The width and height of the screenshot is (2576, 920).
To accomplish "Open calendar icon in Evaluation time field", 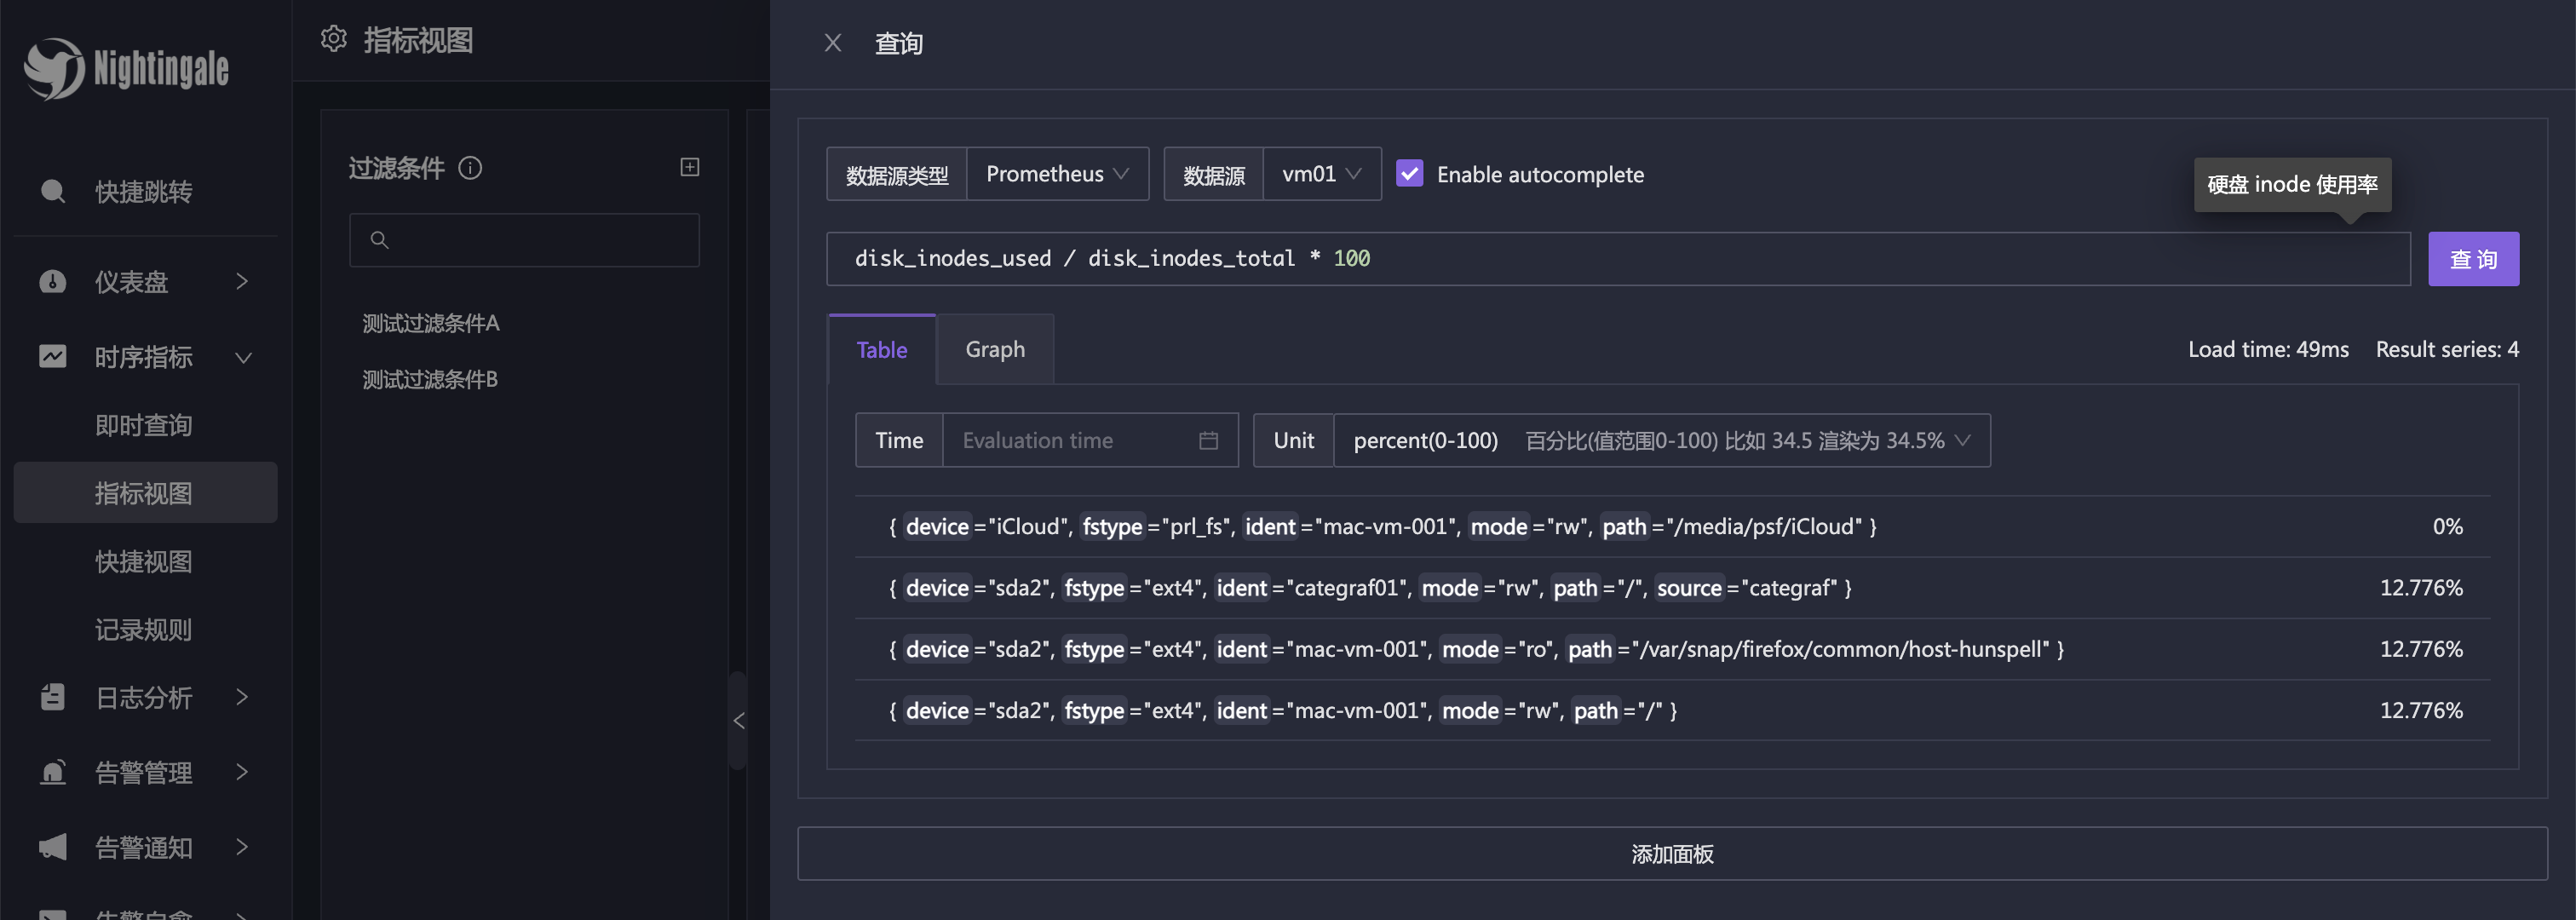I will 1208,440.
